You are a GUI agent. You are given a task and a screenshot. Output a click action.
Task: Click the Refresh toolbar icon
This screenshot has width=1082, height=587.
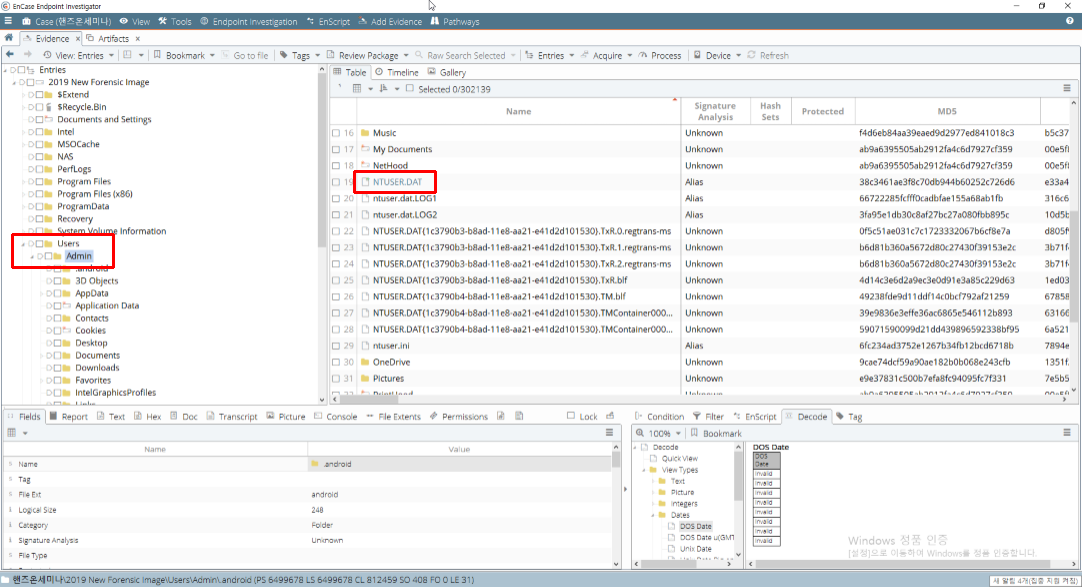coord(767,55)
